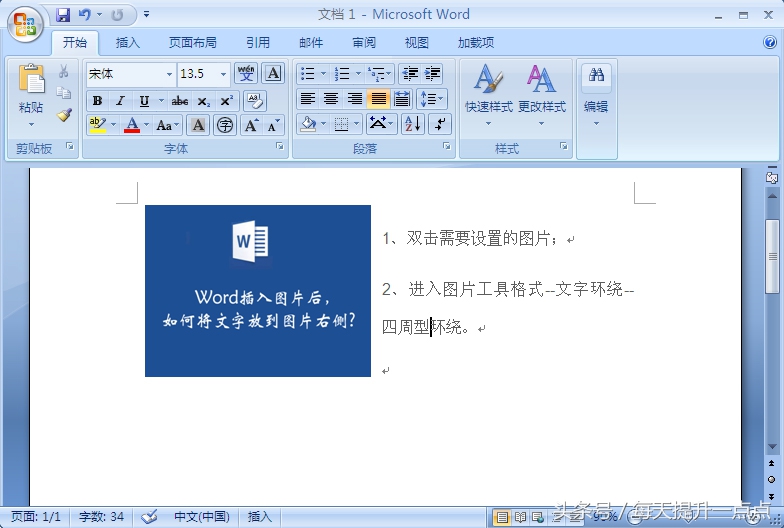Select the blue Word image

coord(258,291)
